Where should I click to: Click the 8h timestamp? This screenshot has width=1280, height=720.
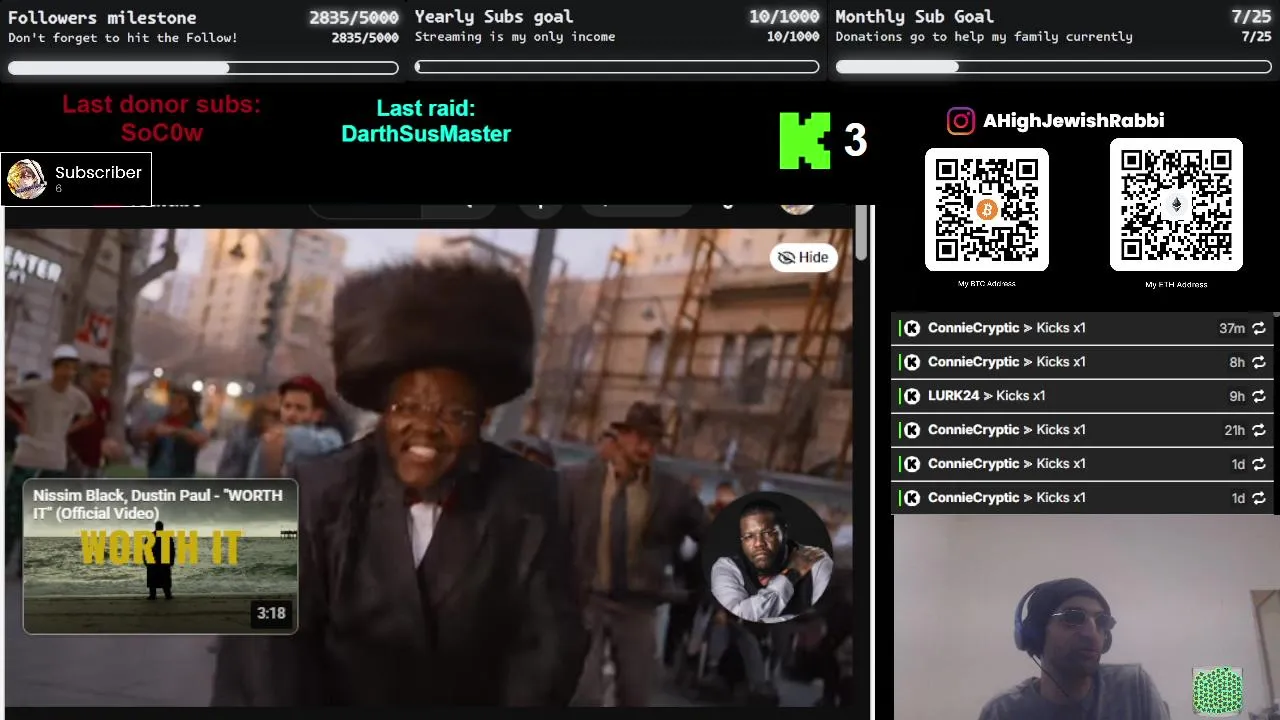tap(1237, 362)
